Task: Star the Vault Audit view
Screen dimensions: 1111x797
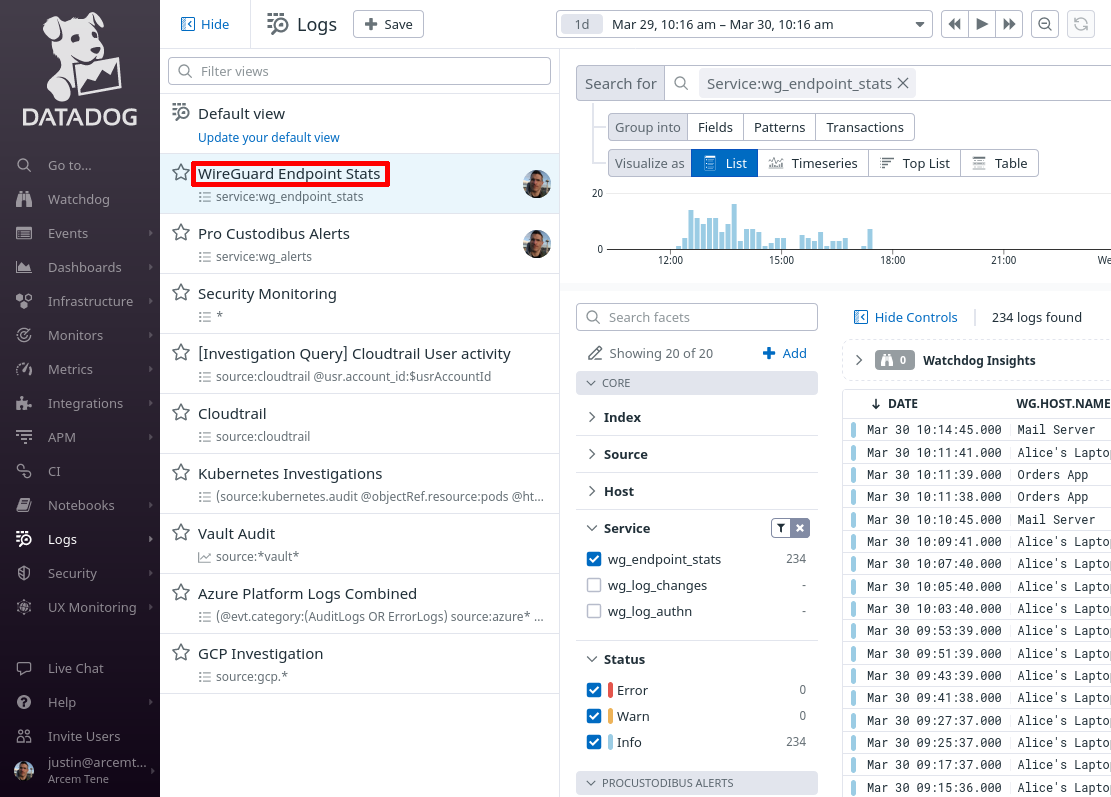Action: pyautogui.click(x=181, y=532)
